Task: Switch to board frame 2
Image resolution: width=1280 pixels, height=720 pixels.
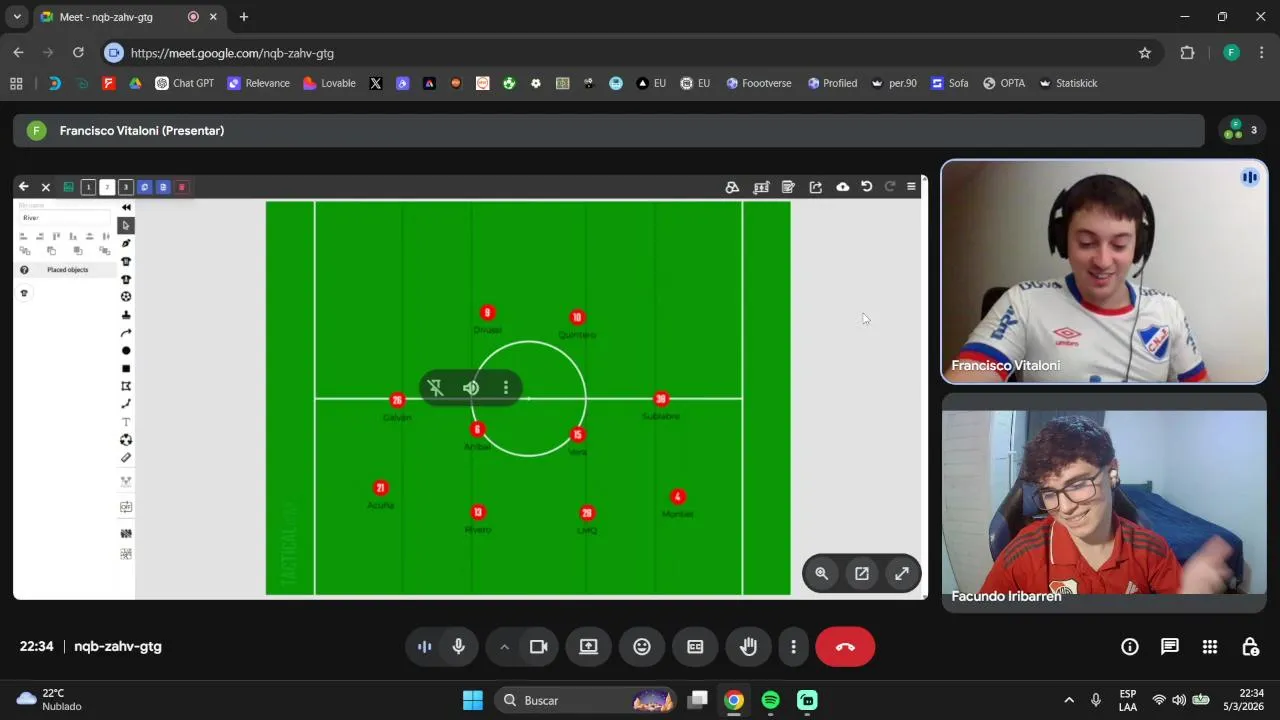Action: point(107,187)
